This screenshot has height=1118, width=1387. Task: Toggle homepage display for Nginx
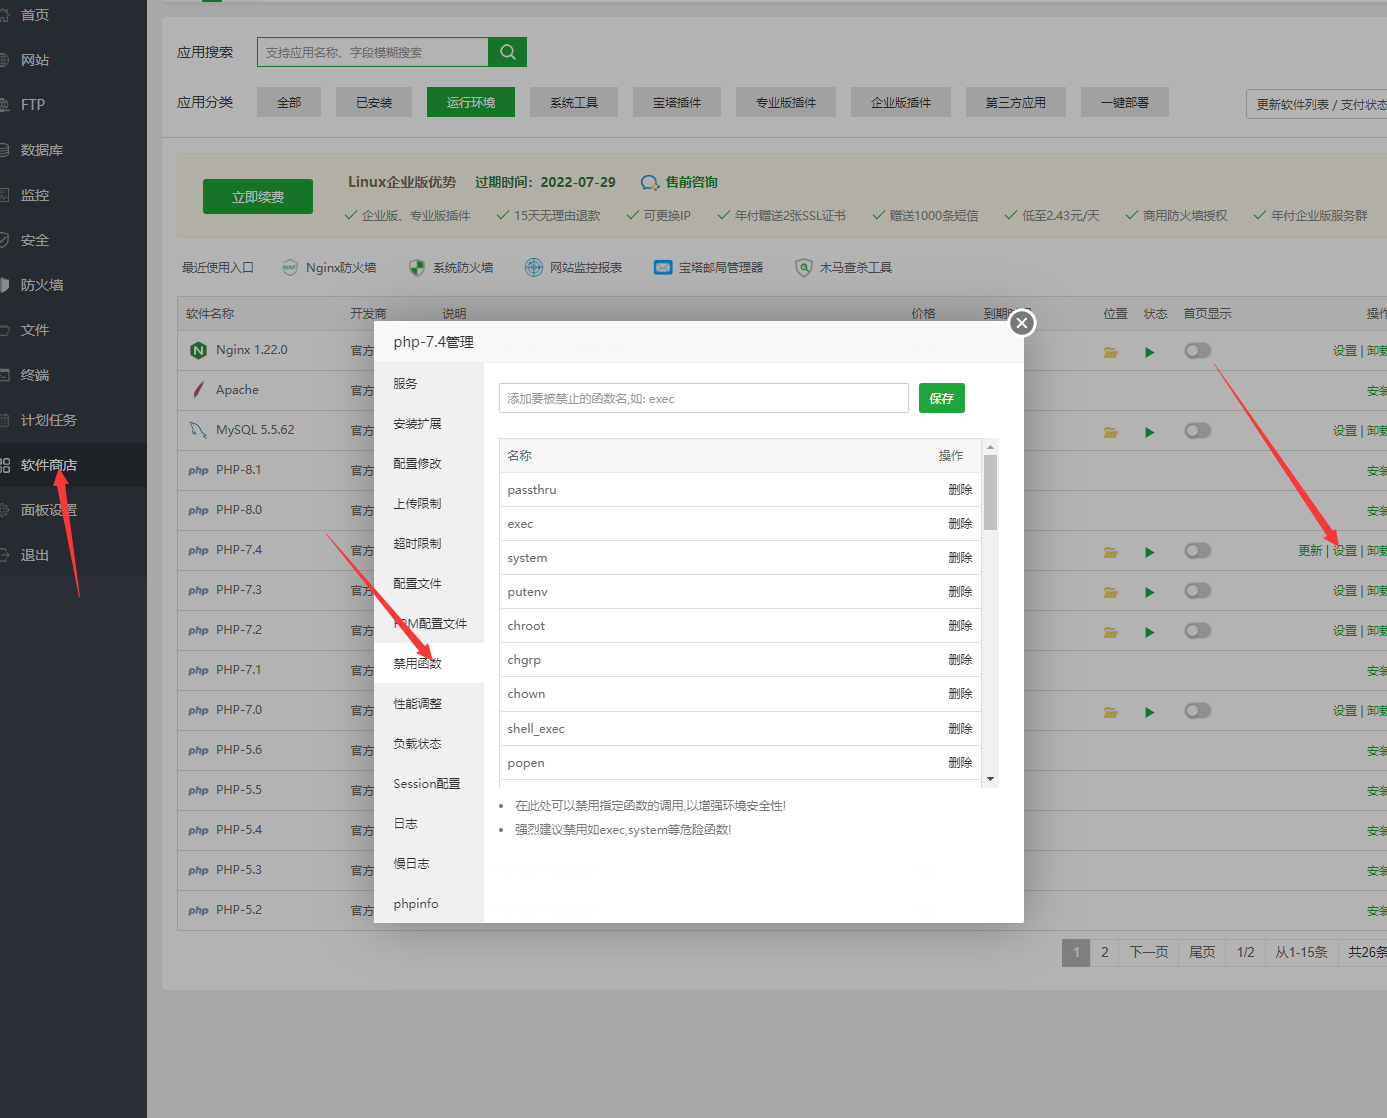[x=1197, y=351]
